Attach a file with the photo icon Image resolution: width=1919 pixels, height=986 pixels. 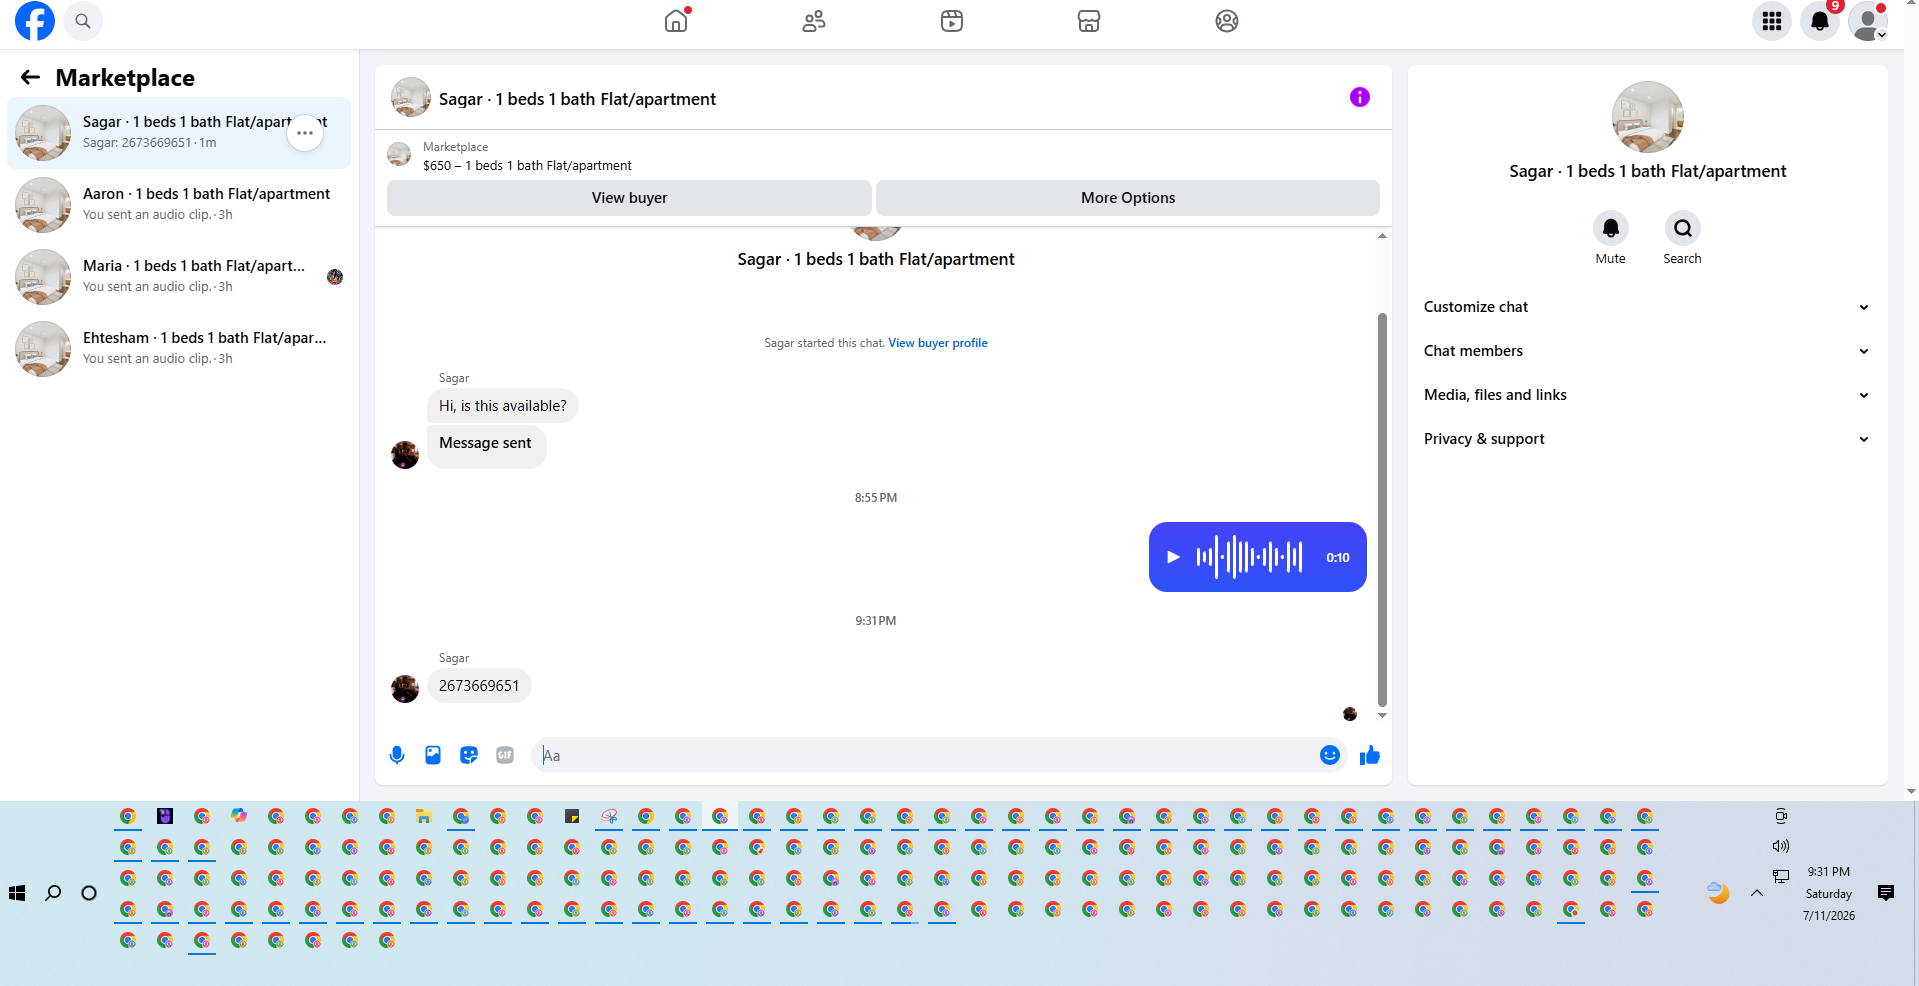pyautogui.click(x=433, y=755)
